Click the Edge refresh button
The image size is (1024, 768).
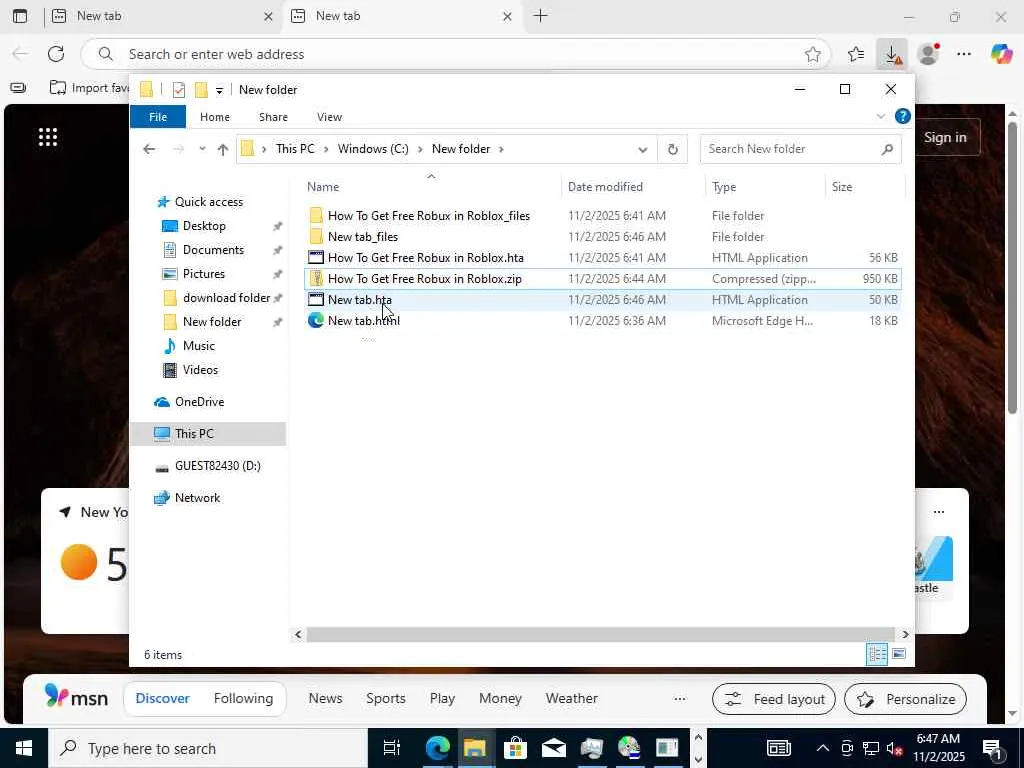pos(56,54)
